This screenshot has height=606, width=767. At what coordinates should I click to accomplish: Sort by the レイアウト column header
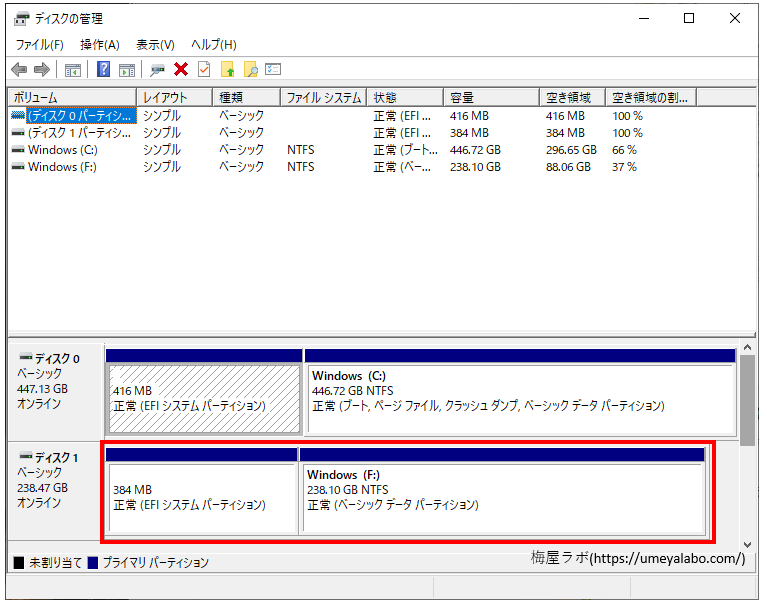click(x=175, y=97)
